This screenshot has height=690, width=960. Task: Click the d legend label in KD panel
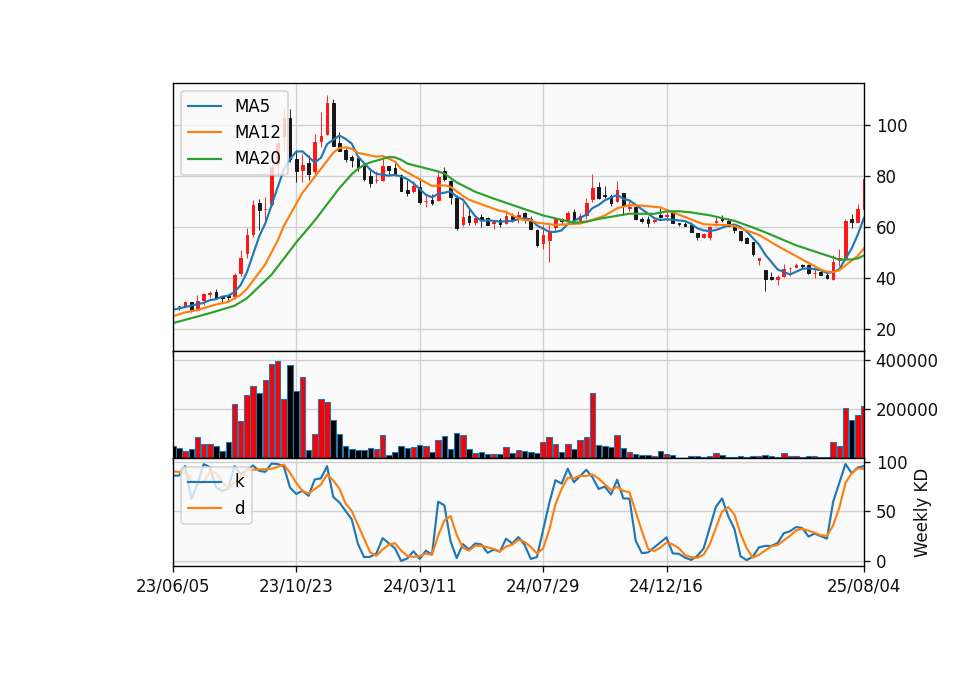pos(239,508)
